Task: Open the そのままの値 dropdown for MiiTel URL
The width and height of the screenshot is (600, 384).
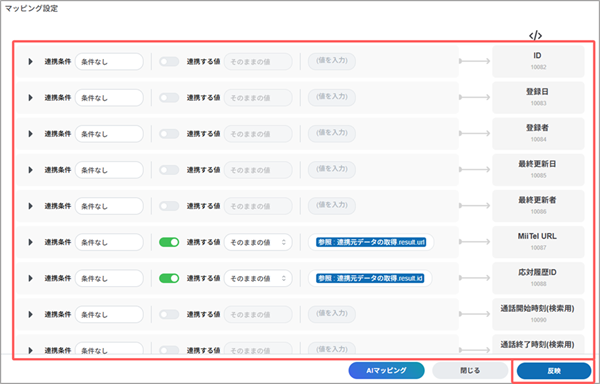Action: [258, 242]
